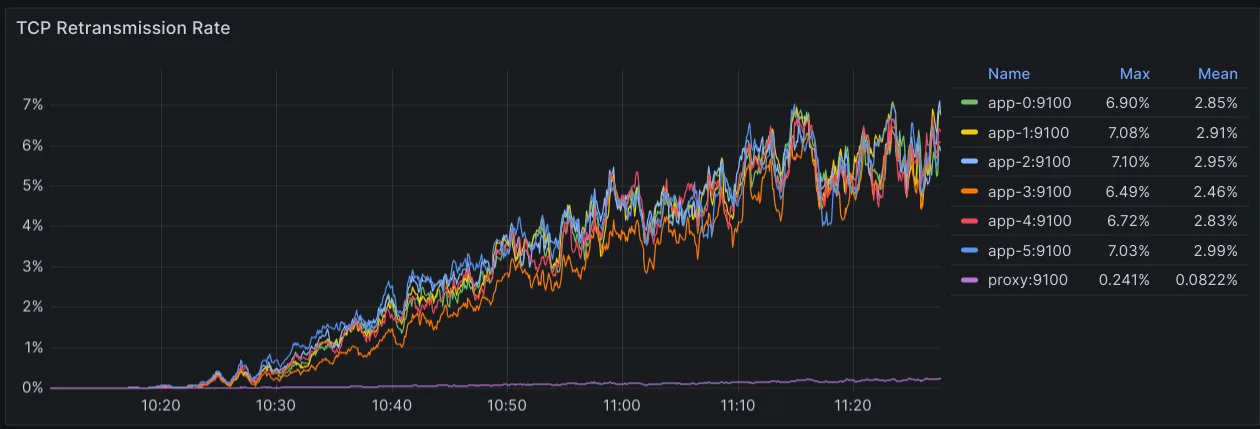Click the 0% y-axis label
This screenshot has width=1260, height=429.
(33, 388)
